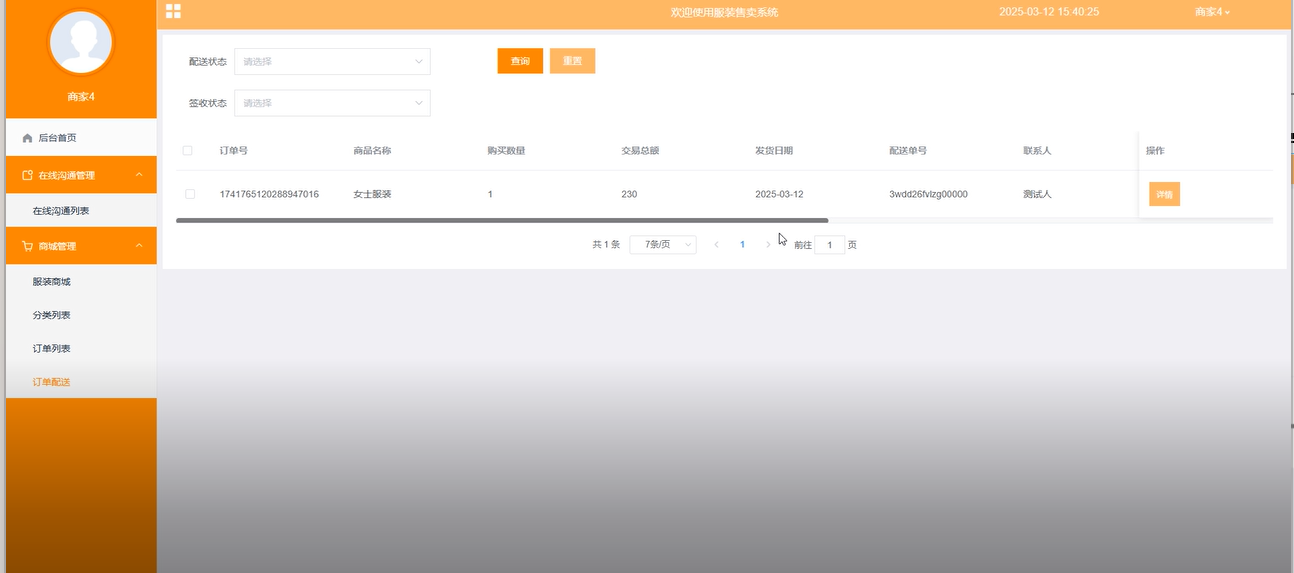Open 后台首页 in sidebar
This screenshot has height=573, width=1294.
pos(81,138)
